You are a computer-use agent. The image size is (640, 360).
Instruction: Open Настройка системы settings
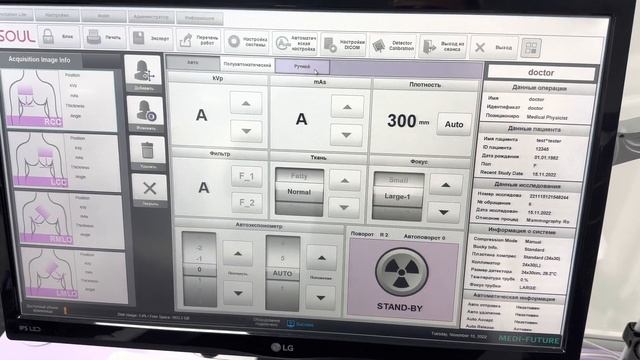coord(247,41)
